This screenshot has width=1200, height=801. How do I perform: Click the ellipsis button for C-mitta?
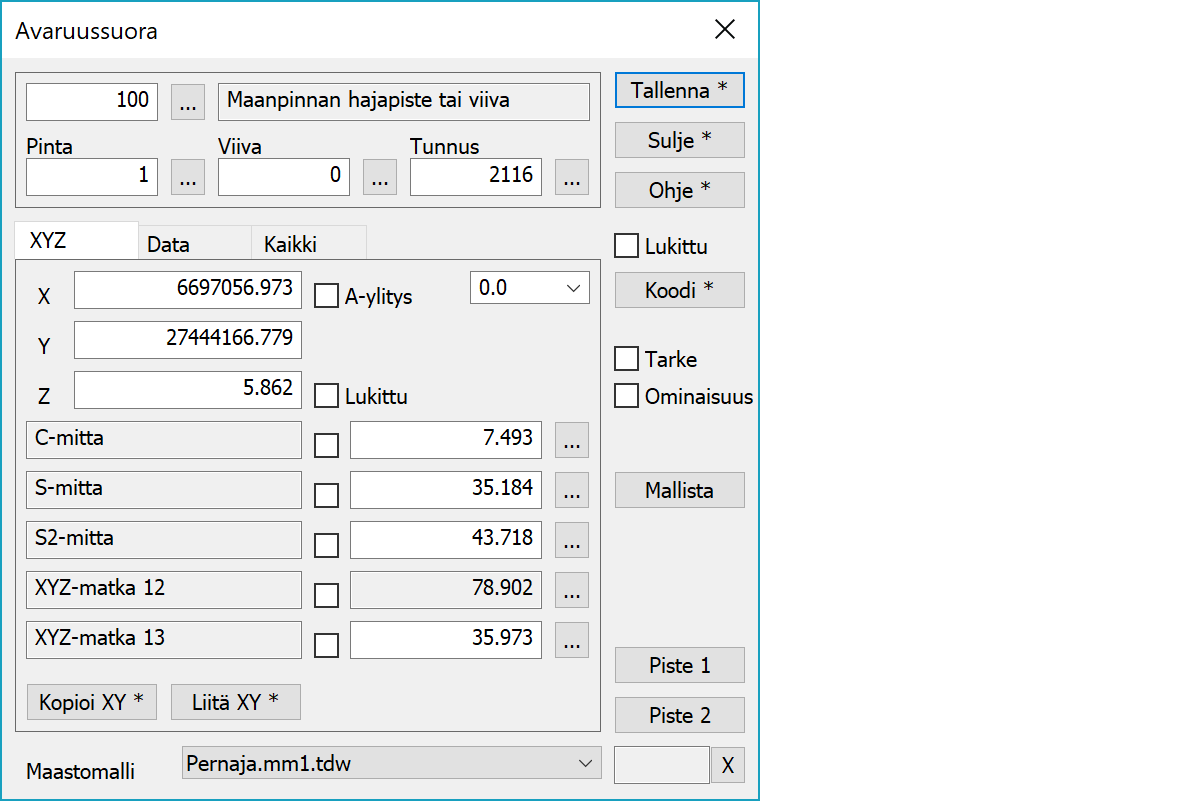coord(571,440)
